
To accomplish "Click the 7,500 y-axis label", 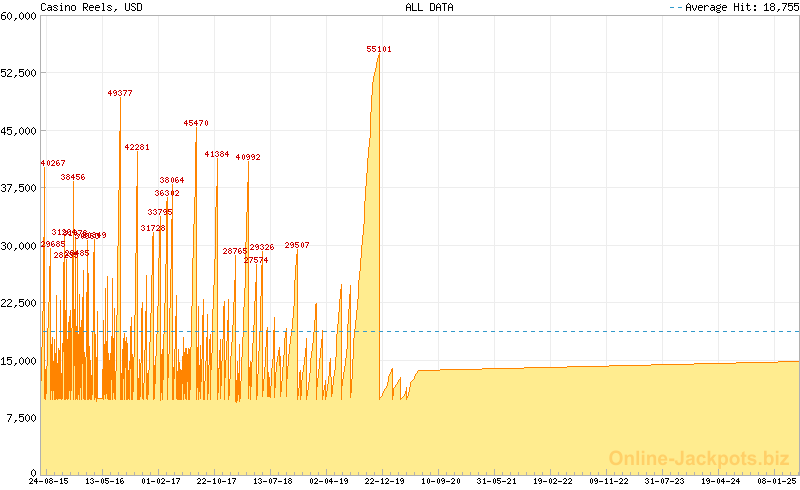I will point(22,417).
